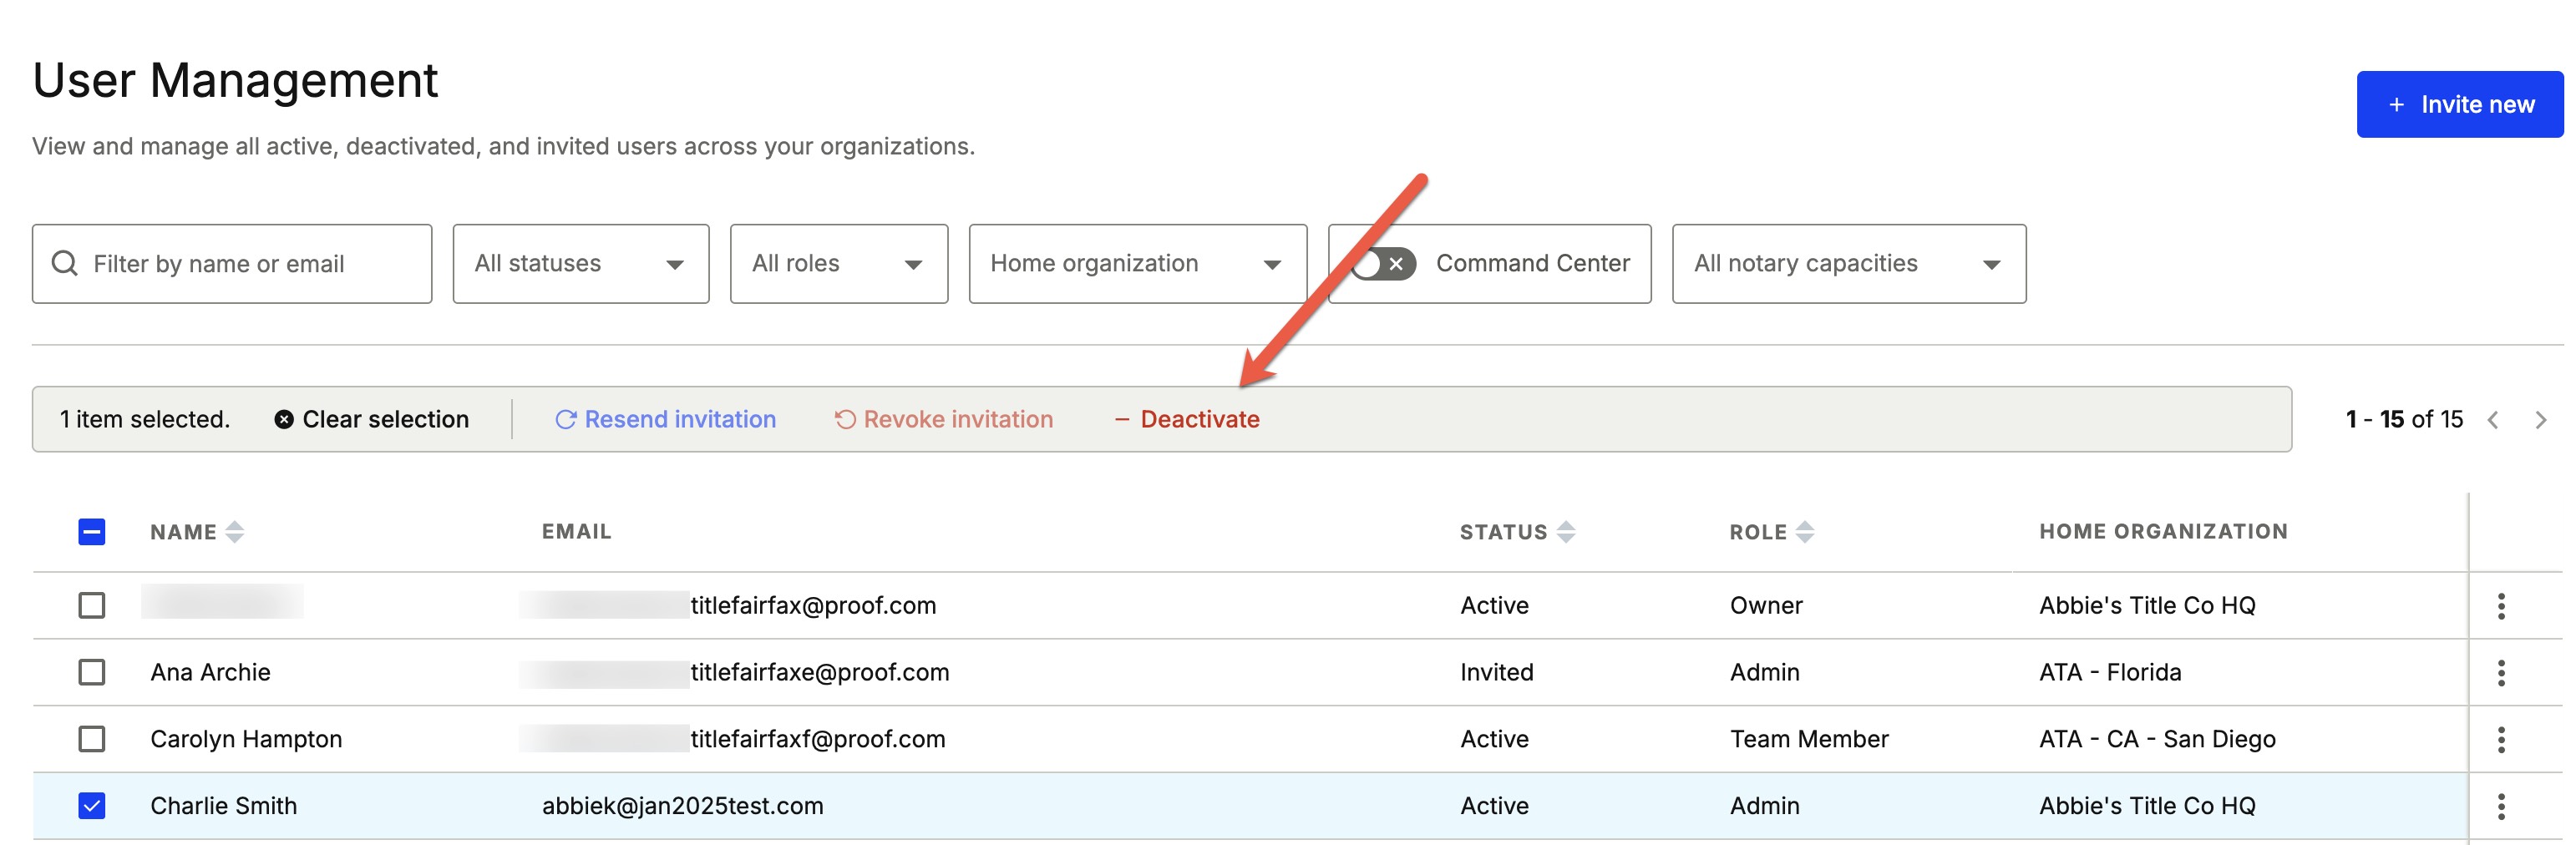Image resolution: width=2576 pixels, height=845 pixels.
Task: Sort the table by Status
Action: 1517,532
